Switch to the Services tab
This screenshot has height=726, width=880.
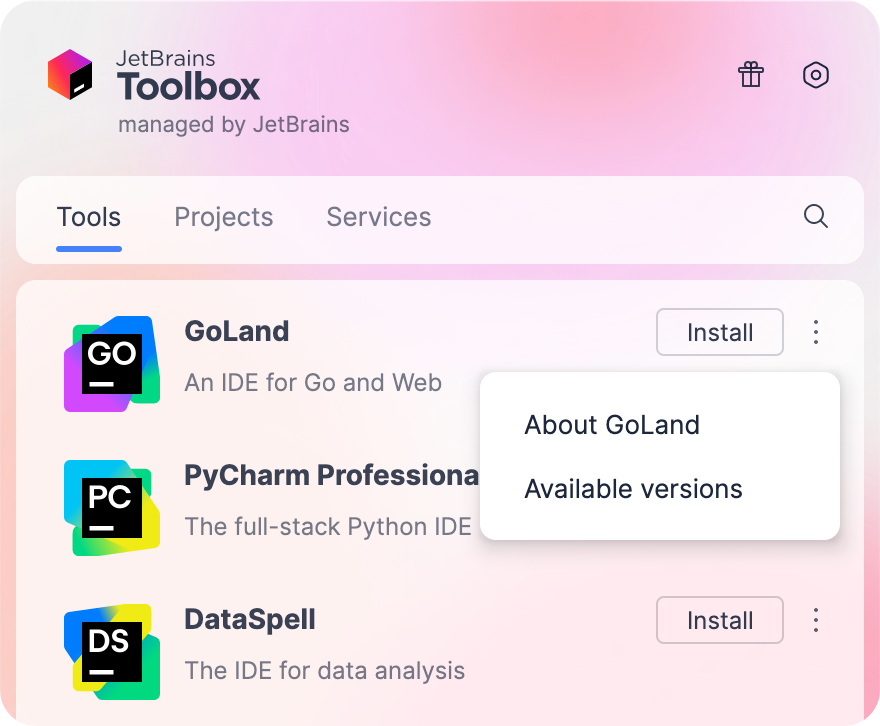(378, 217)
